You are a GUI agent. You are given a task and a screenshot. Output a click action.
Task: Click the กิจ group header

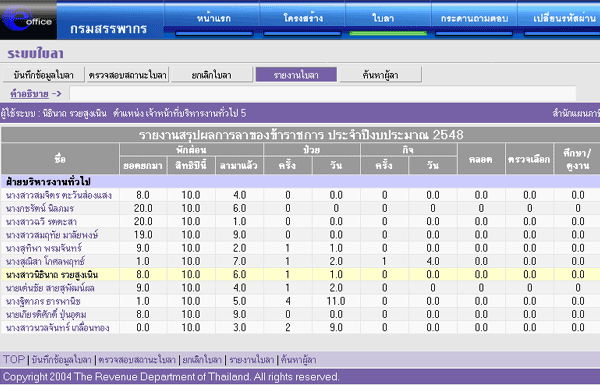(x=408, y=150)
